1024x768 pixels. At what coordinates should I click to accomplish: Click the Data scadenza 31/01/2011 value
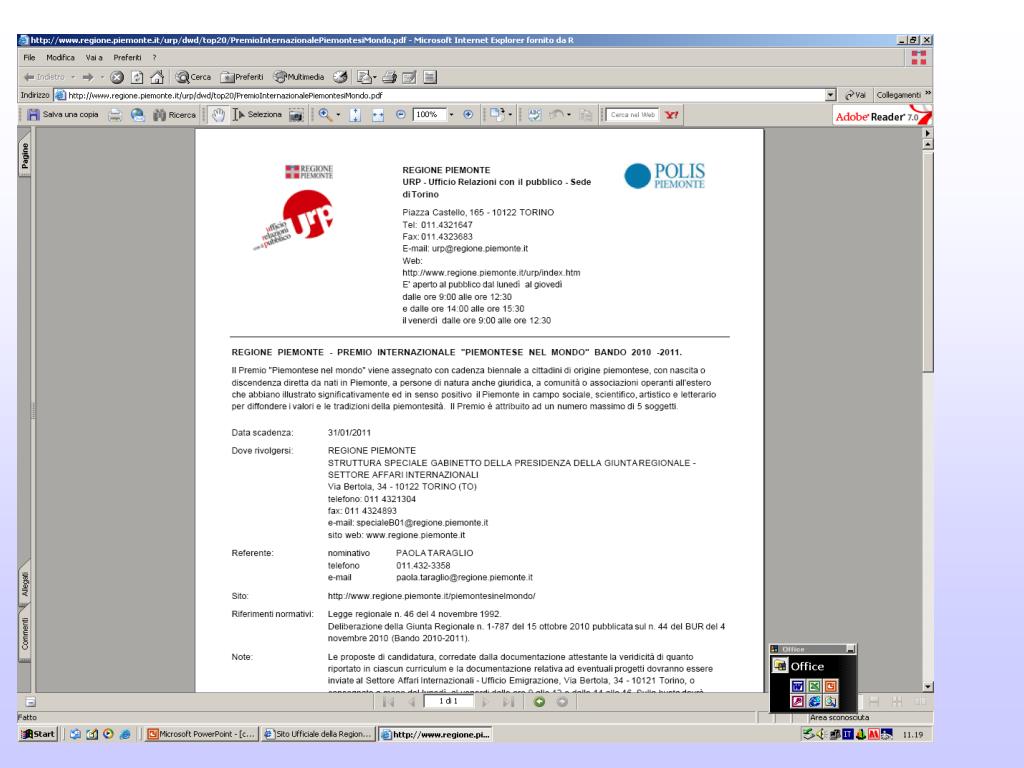tap(349, 432)
